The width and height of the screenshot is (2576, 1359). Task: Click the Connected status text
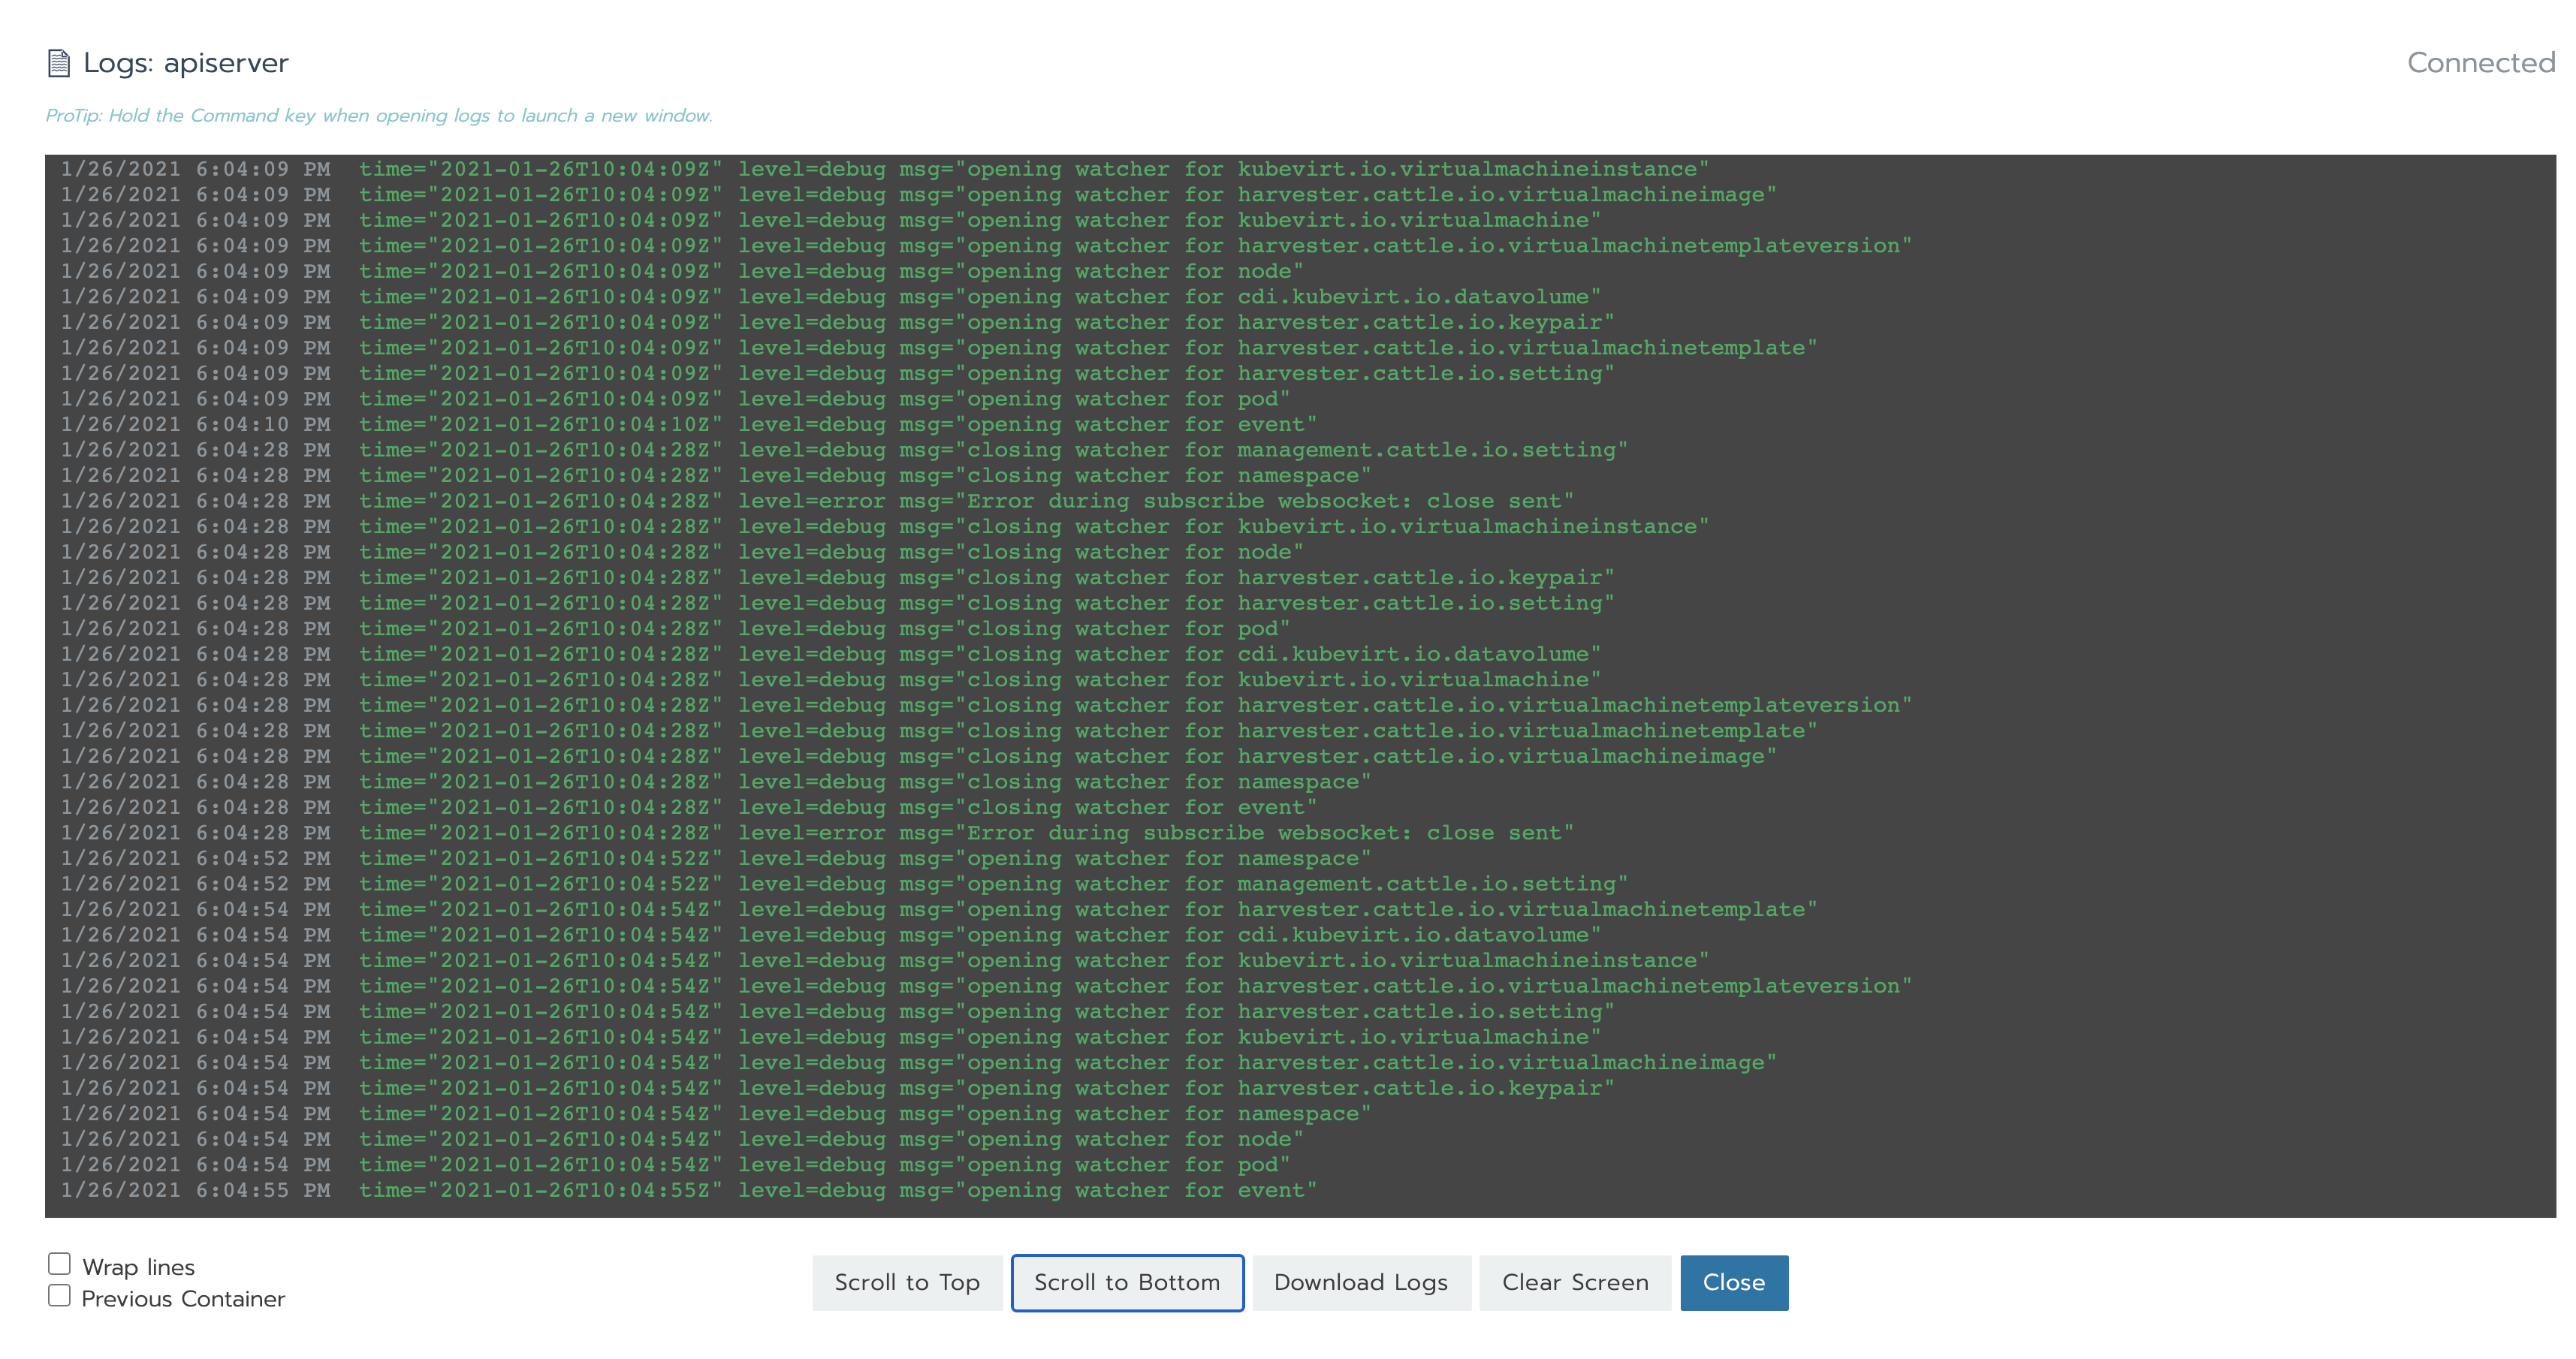[x=2480, y=63]
